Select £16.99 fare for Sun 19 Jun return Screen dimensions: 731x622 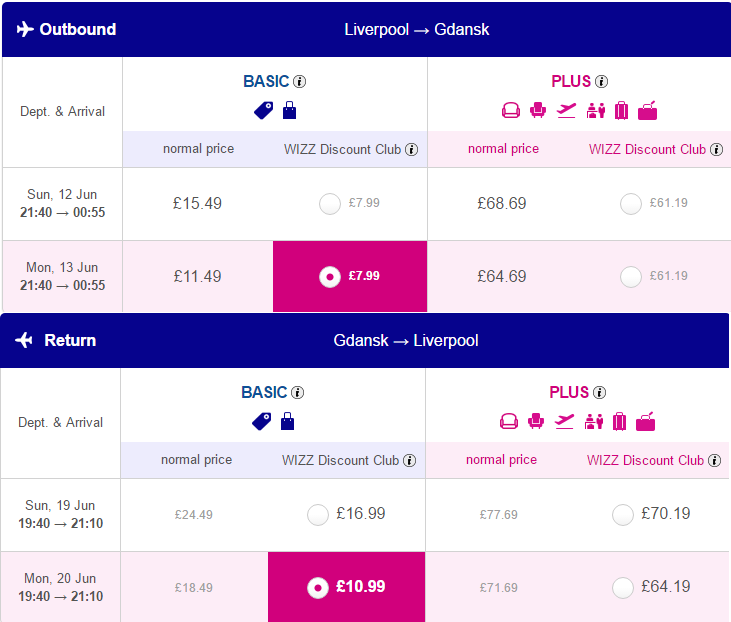(318, 515)
